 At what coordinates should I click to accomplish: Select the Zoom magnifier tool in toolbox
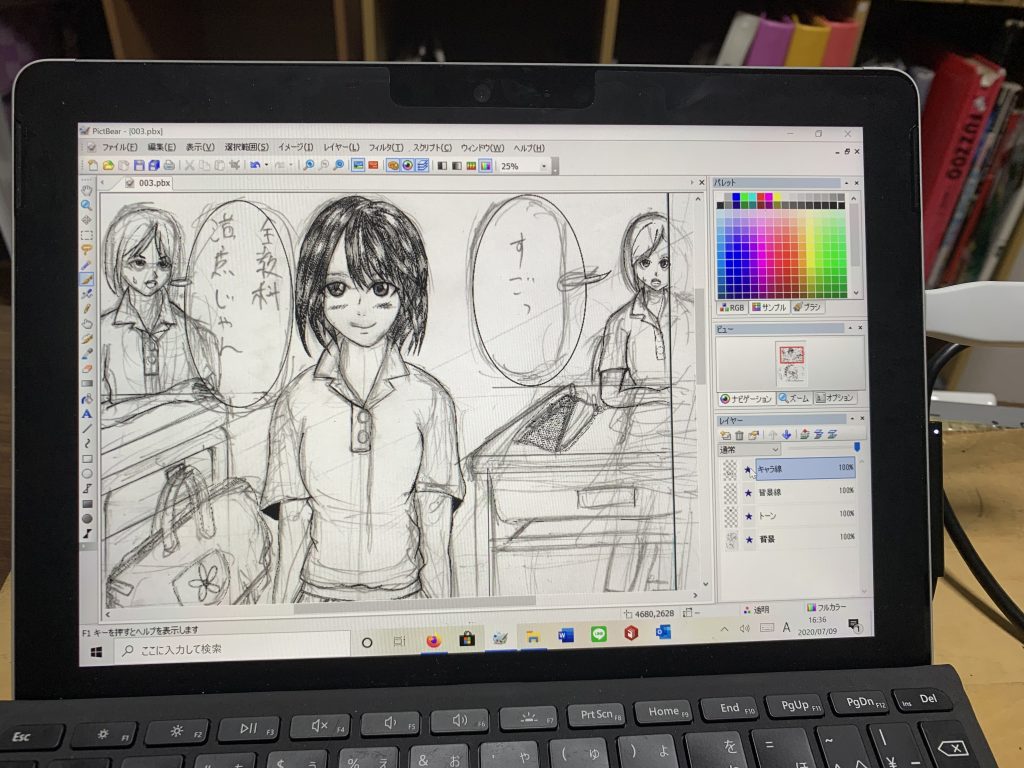coord(86,205)
